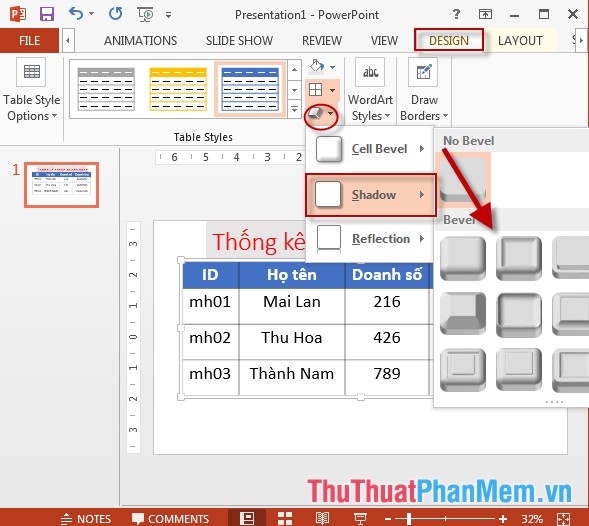This screenshot has height=526, width=589.
Task: Apply the second bevel in row two
Action: click(519, 314)
